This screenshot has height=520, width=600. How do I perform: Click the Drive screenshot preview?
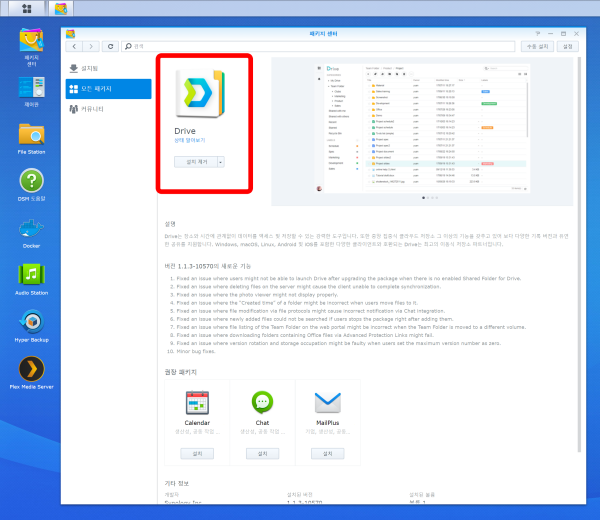tap(422, 127)
